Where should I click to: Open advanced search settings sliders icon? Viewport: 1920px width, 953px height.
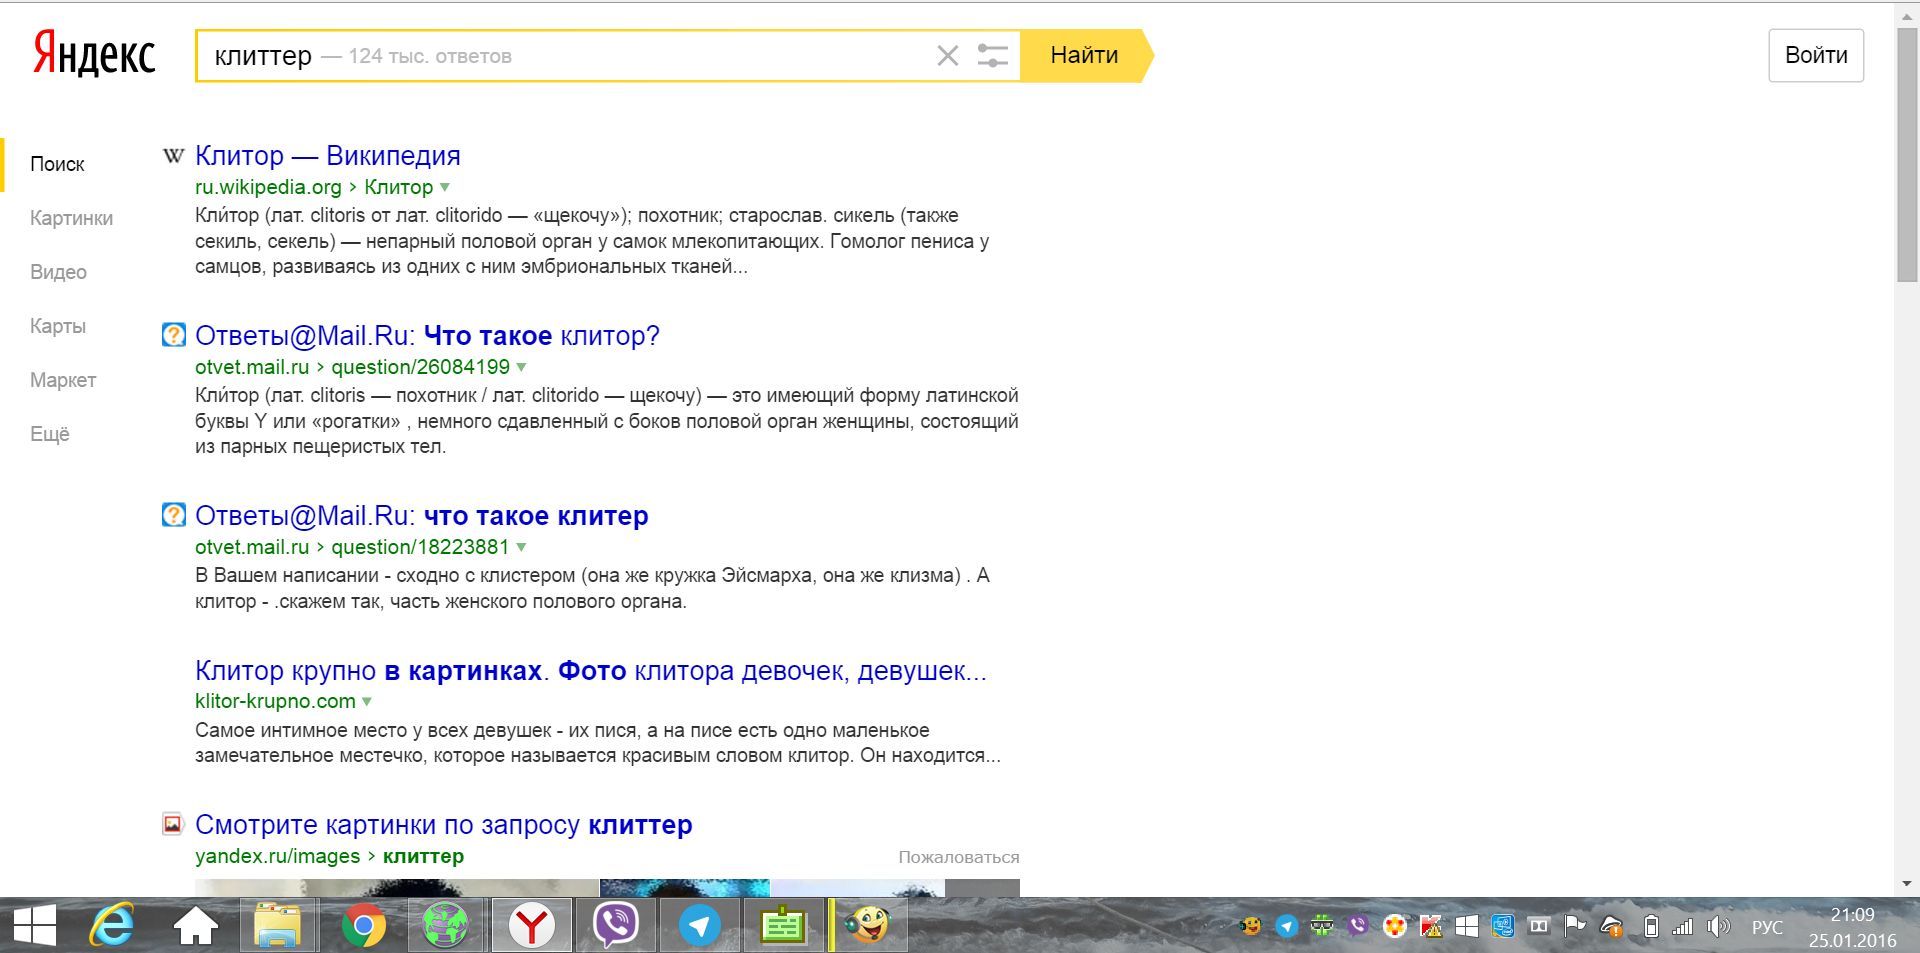pos(992,56)
